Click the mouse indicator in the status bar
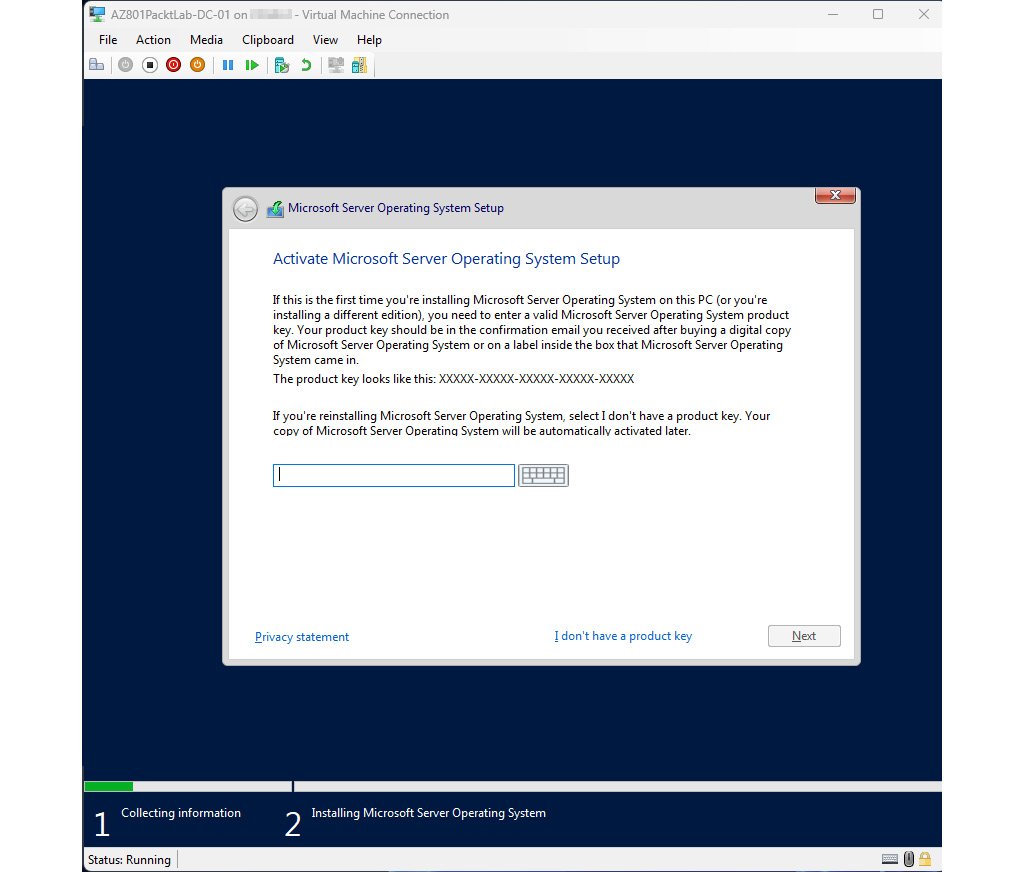The image size is (1024, 872). 908,859
